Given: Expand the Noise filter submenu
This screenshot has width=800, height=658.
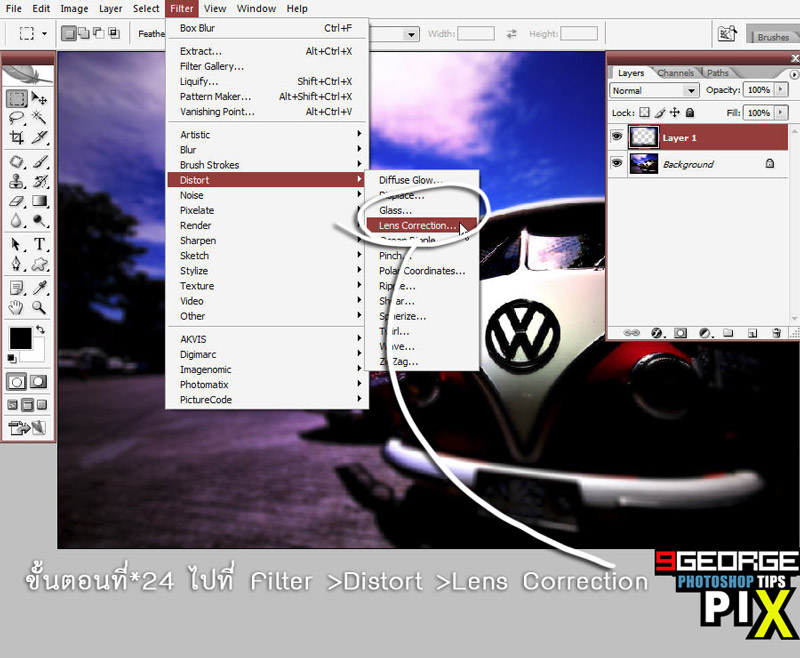Looking at the screenshot, I should click(265, 195).
